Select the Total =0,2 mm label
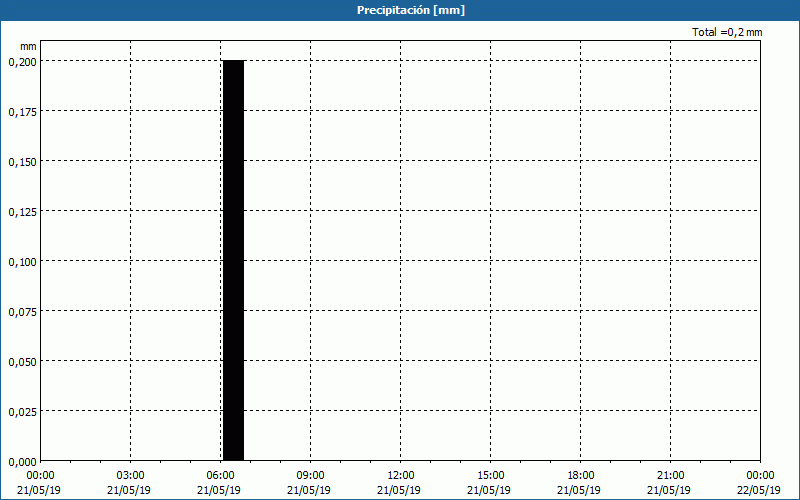Viewport: 800px width, 500px height. (727, 32)
